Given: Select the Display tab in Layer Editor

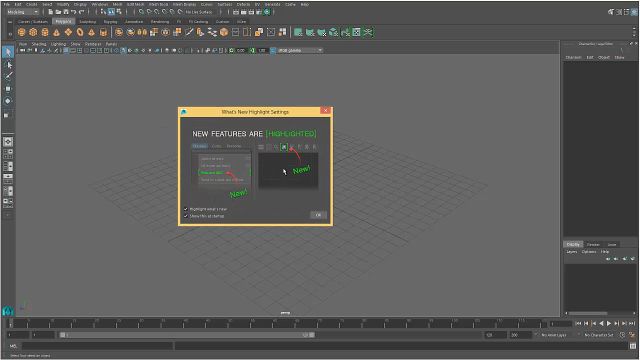Looking at the screenshot, I should click(x=573, y=244).
